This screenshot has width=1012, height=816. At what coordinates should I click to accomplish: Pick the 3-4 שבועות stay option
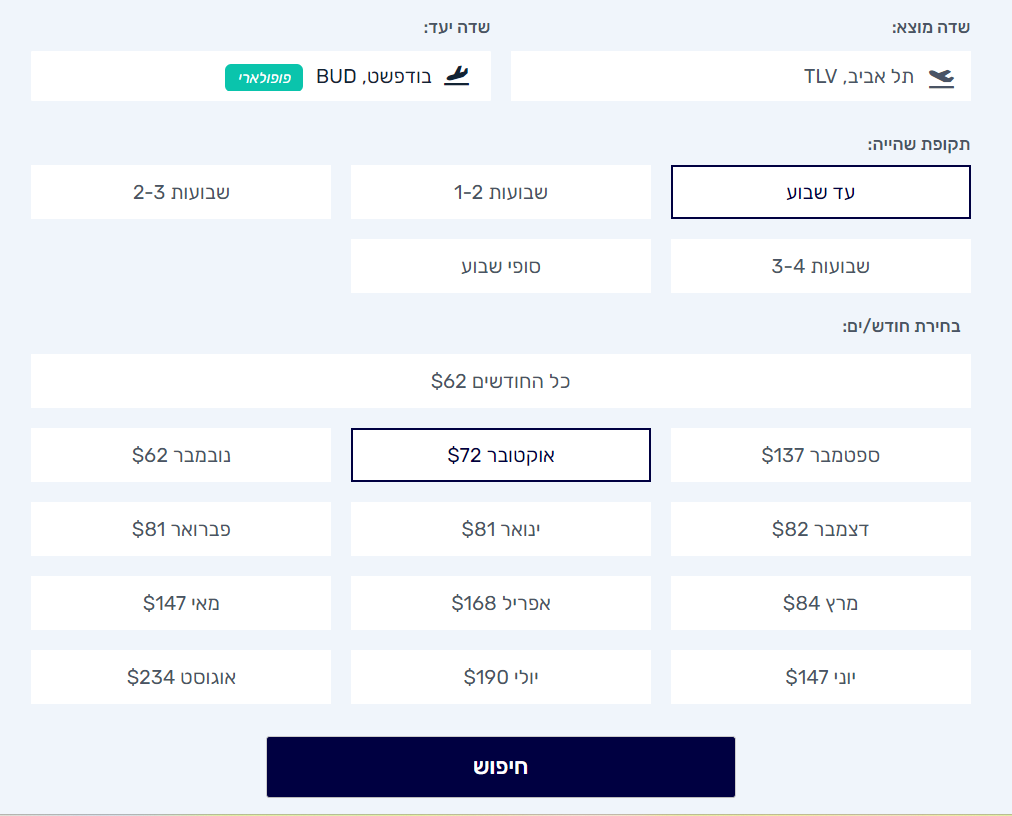[x=821, y=266]
